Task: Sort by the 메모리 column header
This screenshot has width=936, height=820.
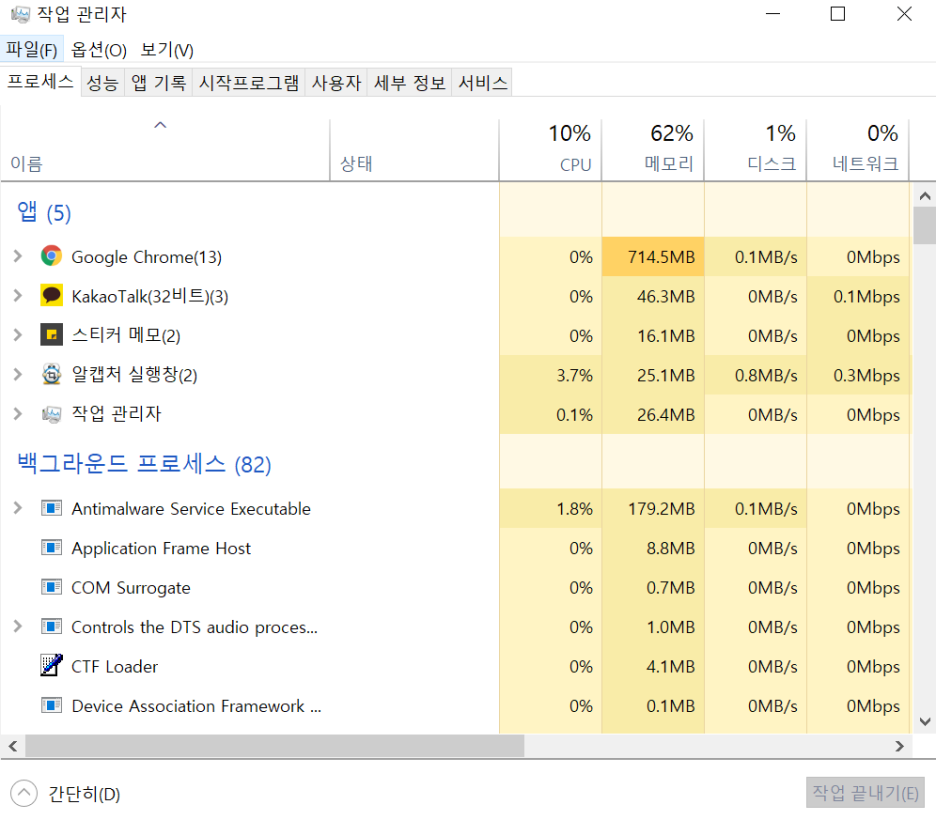Action: pyautogui.click(x=653, y=149)
